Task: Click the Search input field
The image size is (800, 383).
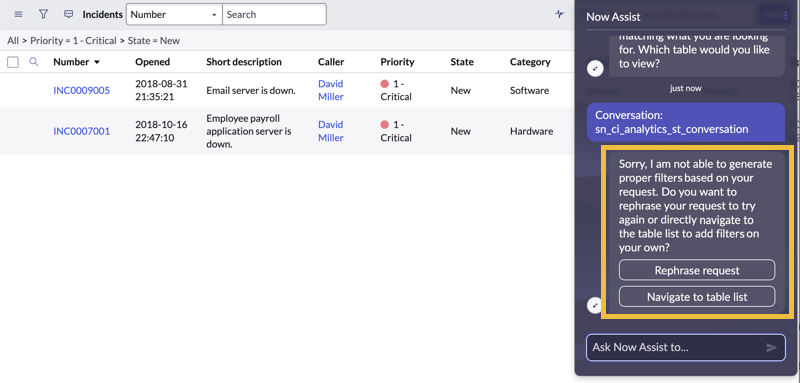Action: click(274, 14)
